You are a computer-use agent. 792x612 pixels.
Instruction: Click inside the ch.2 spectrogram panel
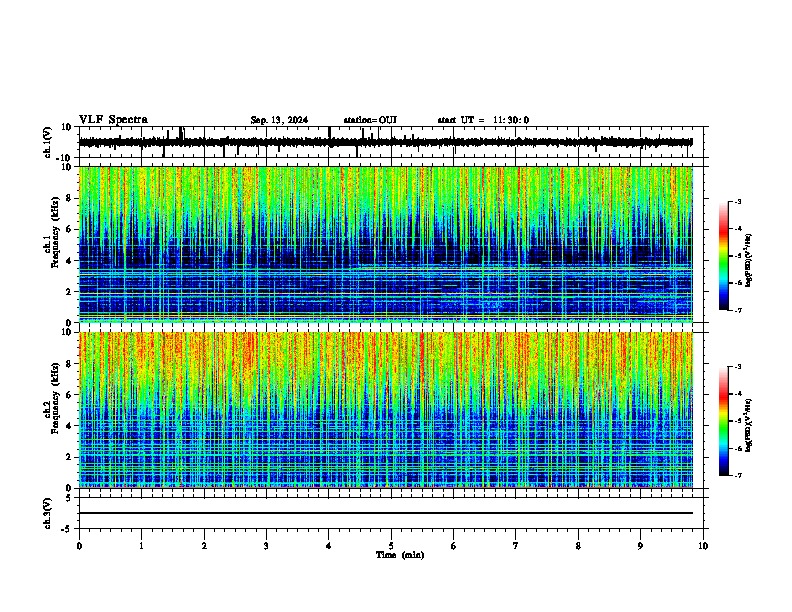(x=386, y=410)
